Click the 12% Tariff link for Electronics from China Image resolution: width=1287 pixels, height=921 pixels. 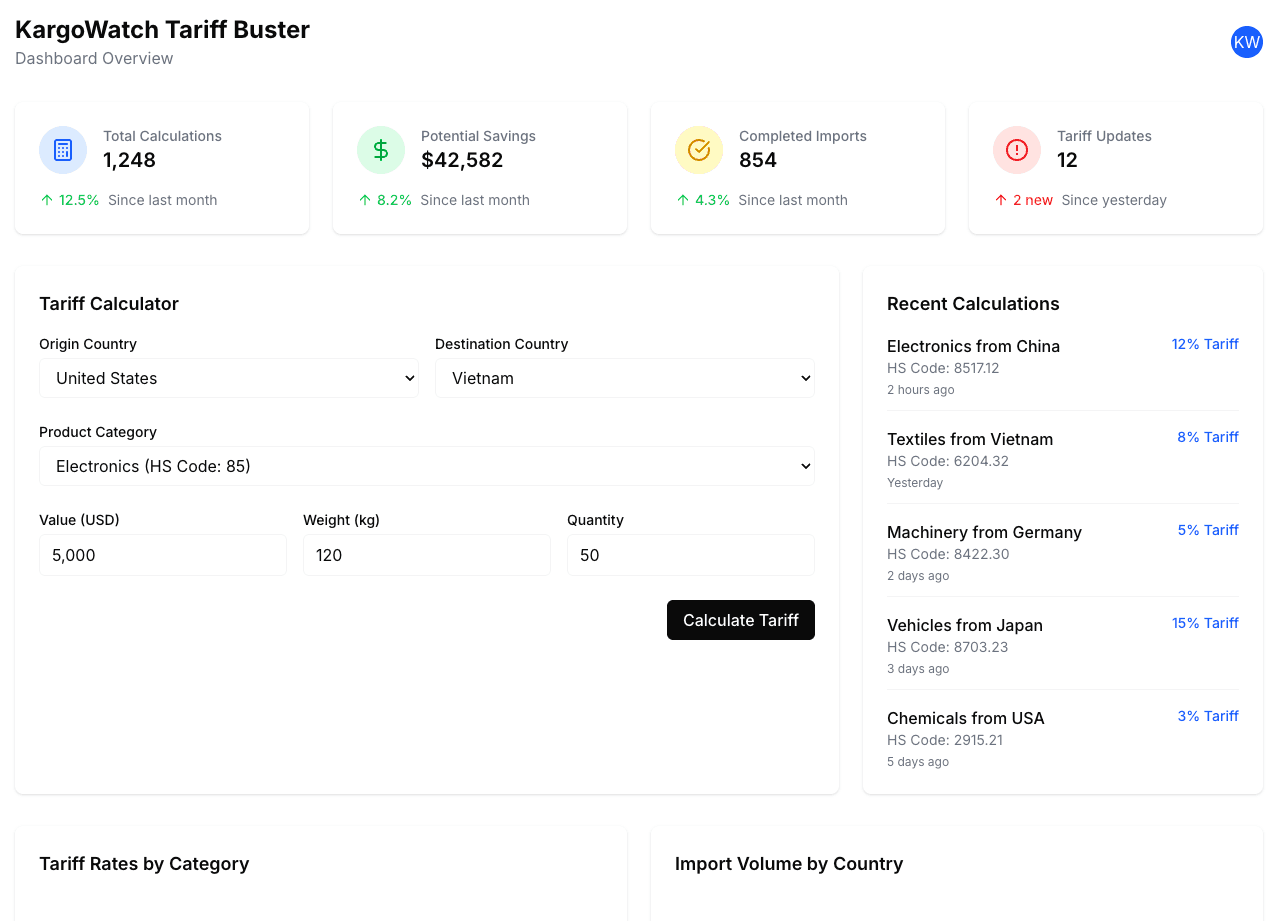[1205, 344]
